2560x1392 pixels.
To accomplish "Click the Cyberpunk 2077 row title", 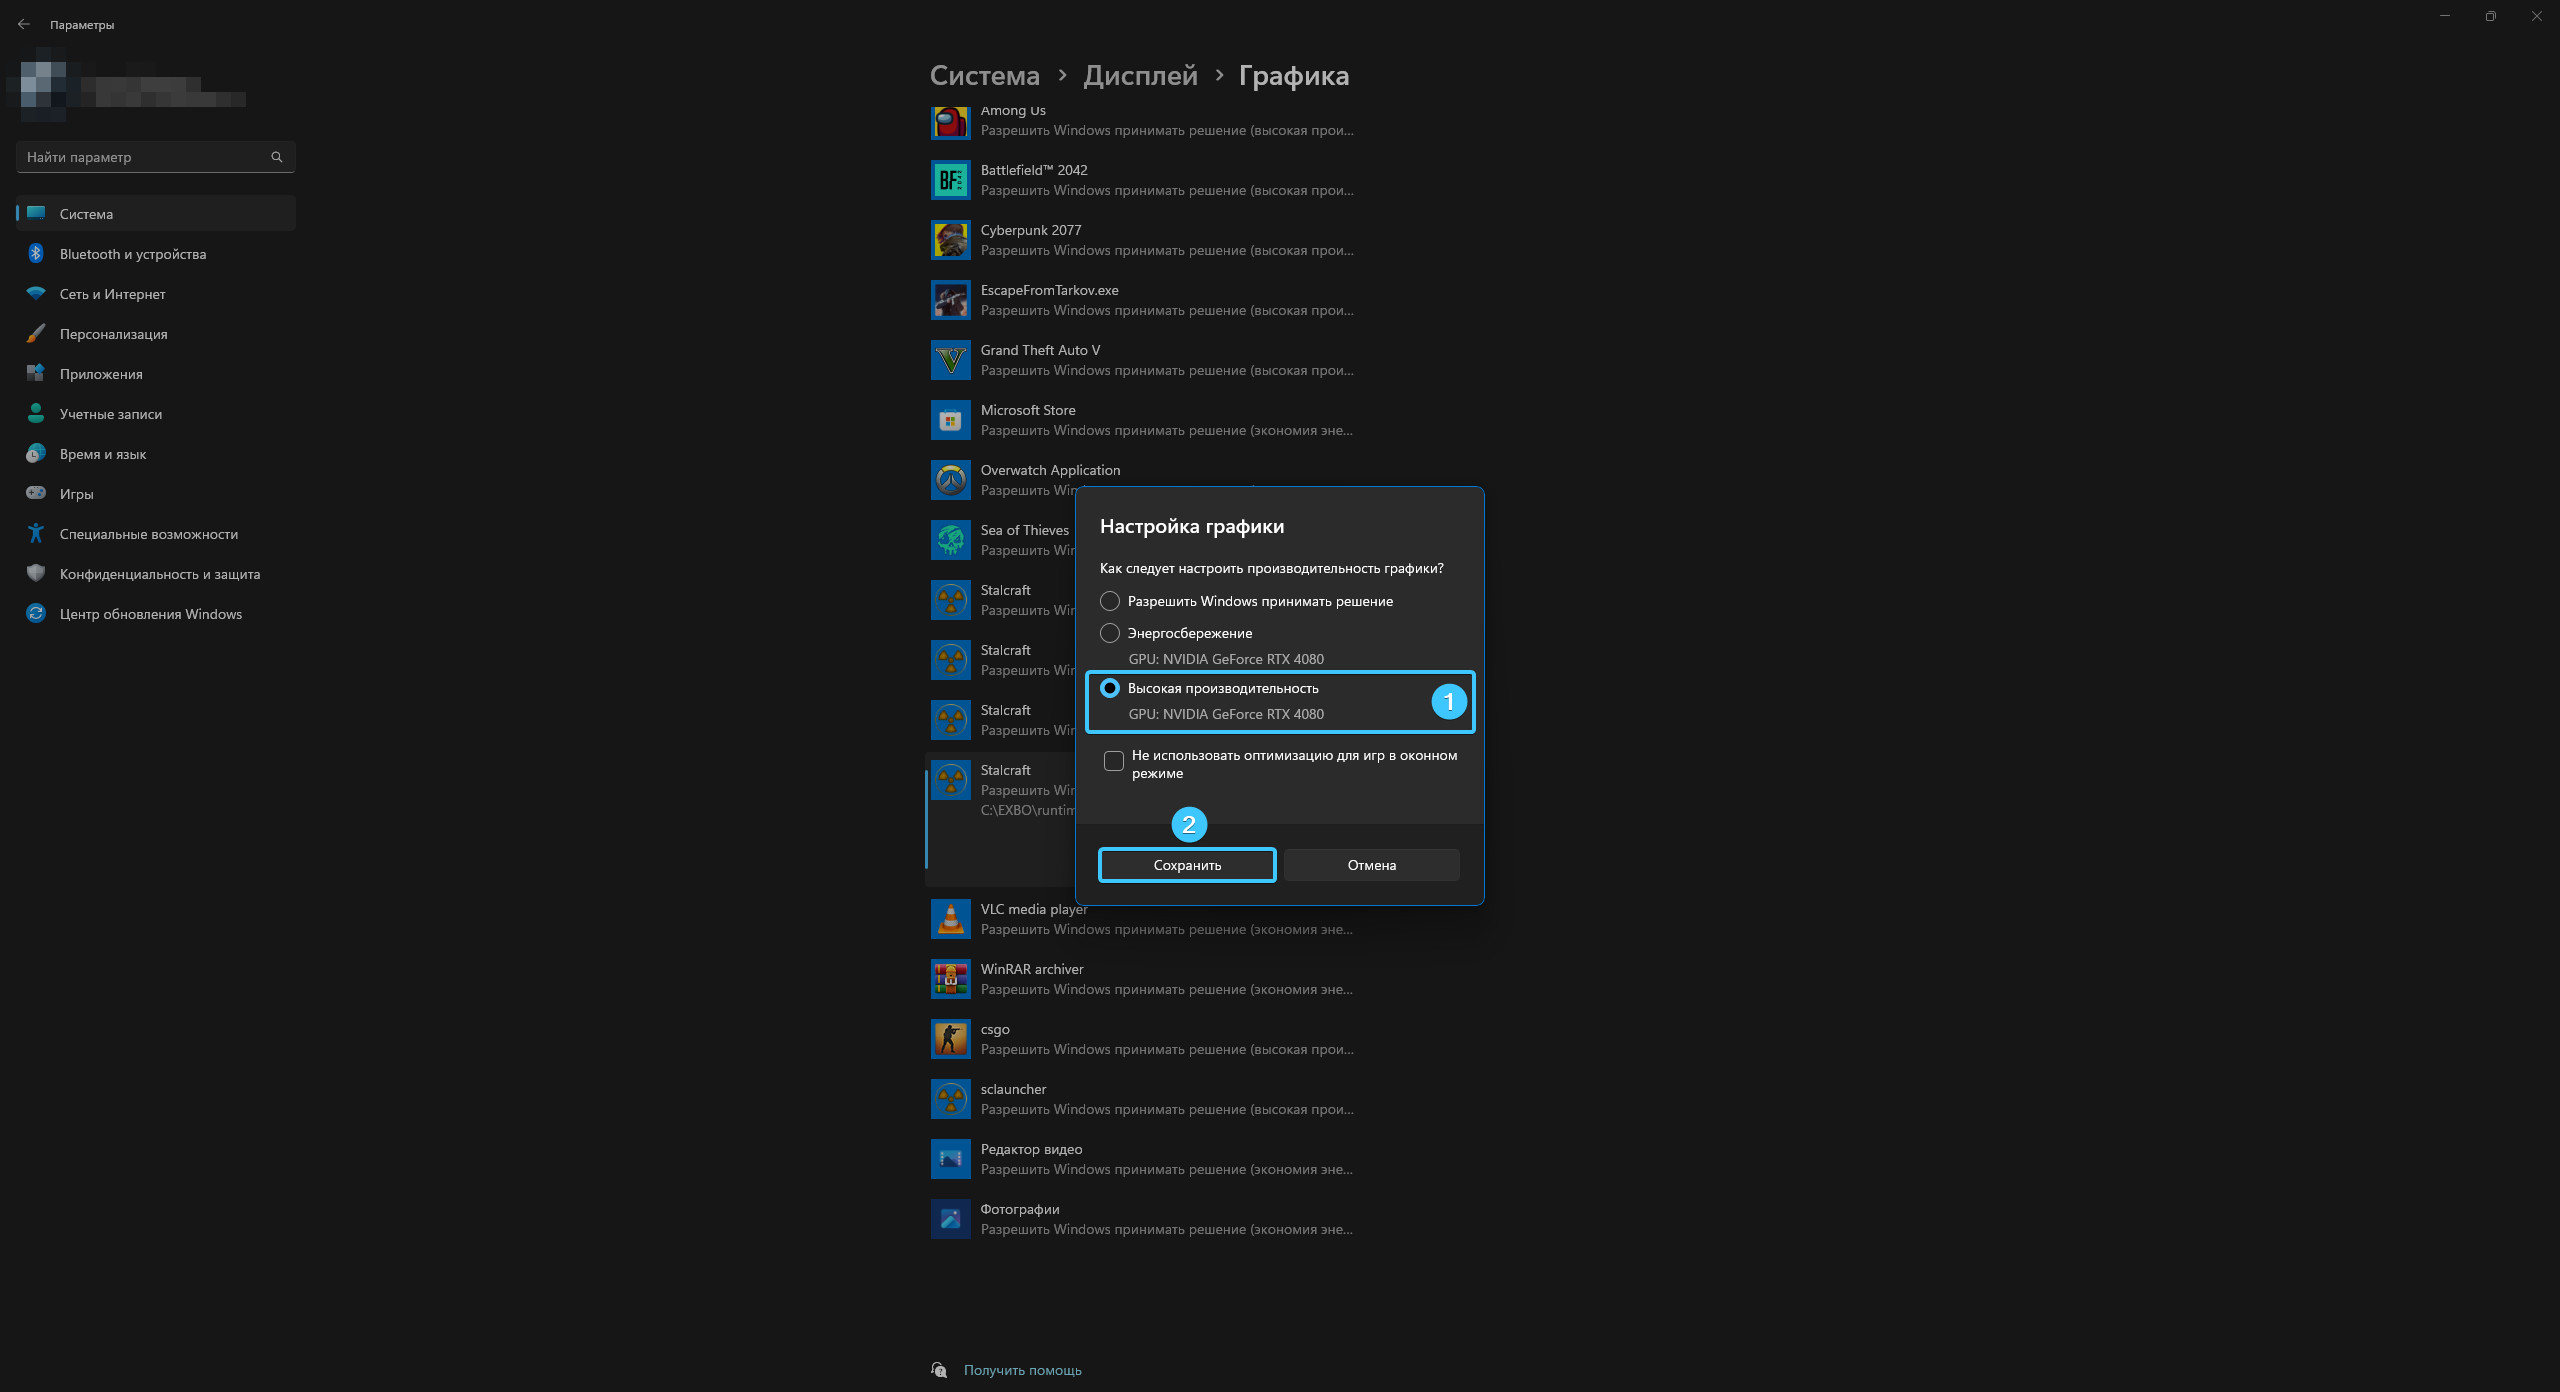I will coord(1031,230).
